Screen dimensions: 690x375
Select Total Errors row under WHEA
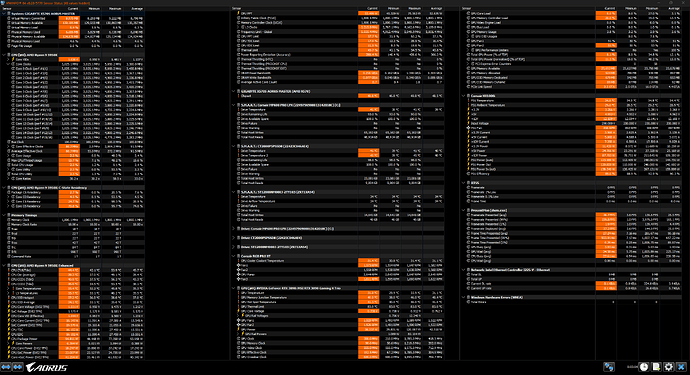(571, 302)
